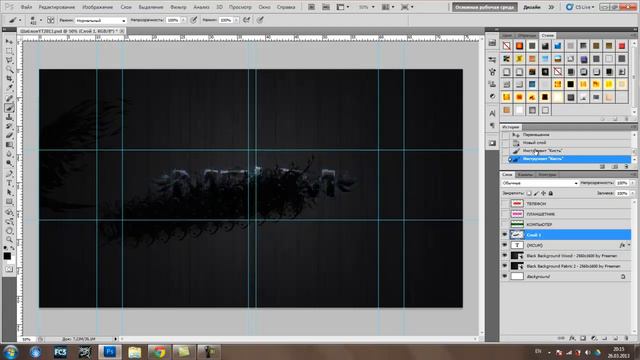Switch to the Каналы tab
640x360 pixels.
tap(524, 175)
